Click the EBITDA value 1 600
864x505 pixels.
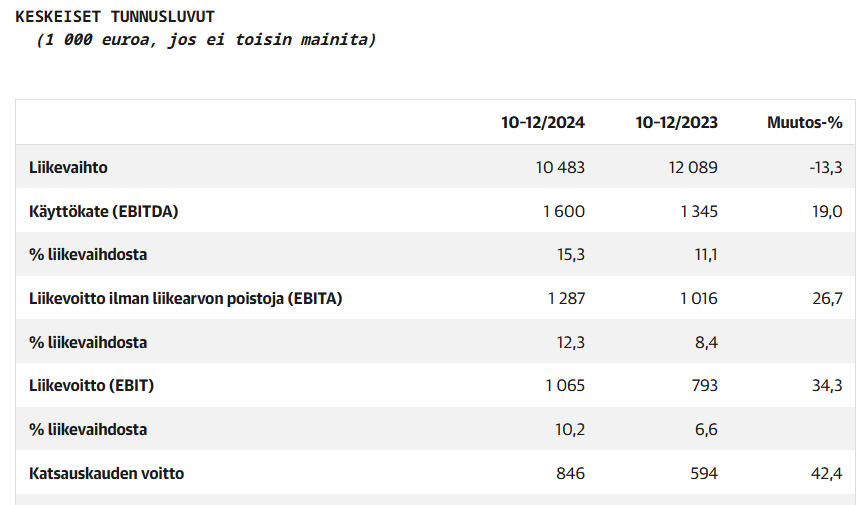pos(565,211)
